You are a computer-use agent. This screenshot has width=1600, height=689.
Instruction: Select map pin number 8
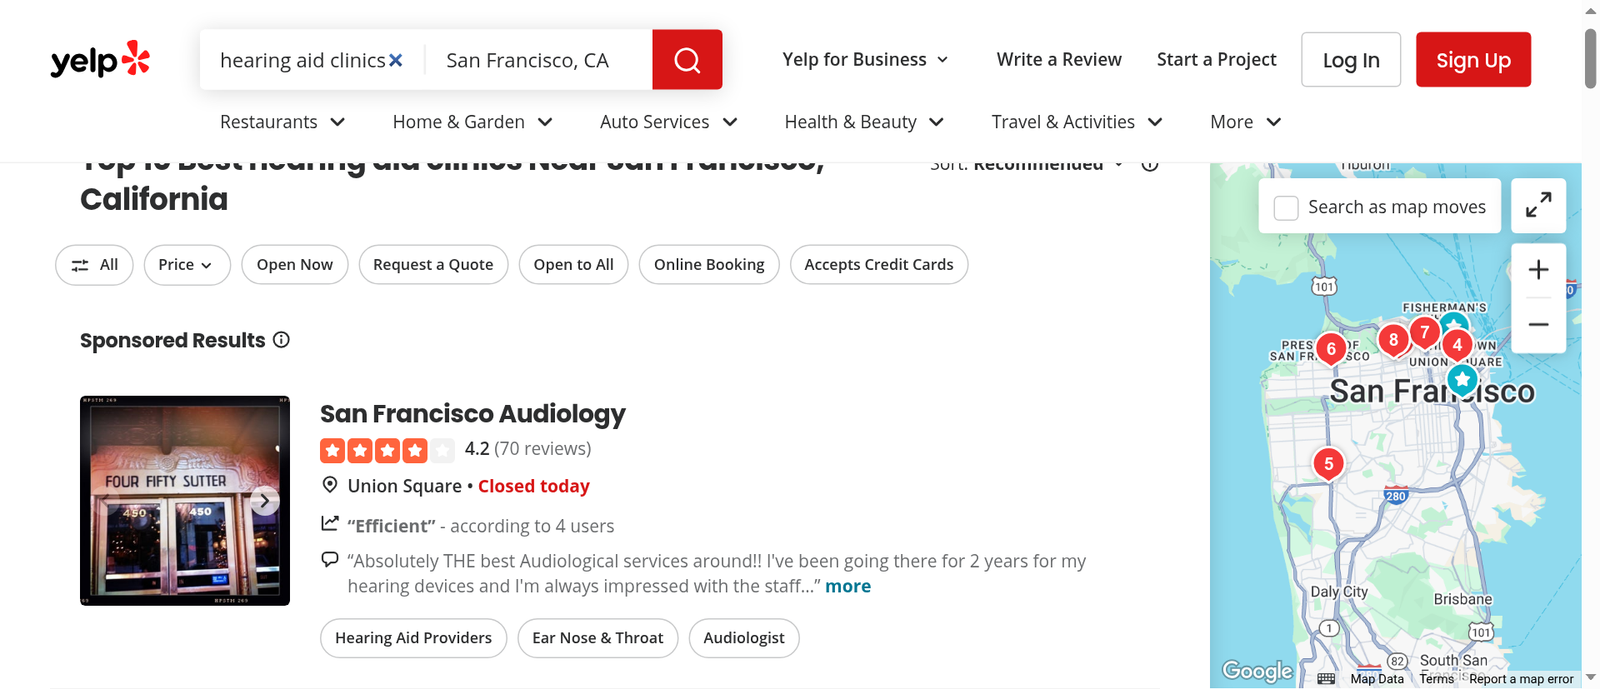click(x=1393, y=339)
